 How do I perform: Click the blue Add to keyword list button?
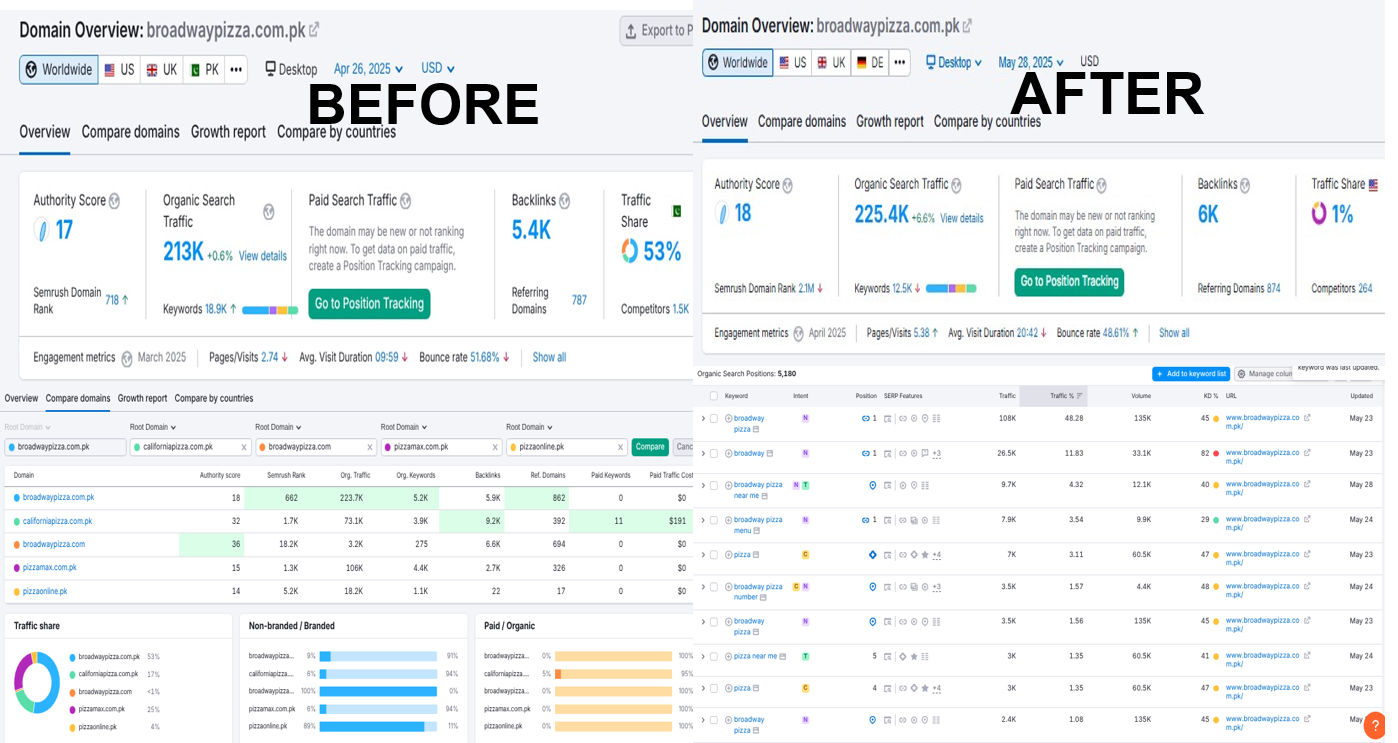click(x=1190, y=374)
